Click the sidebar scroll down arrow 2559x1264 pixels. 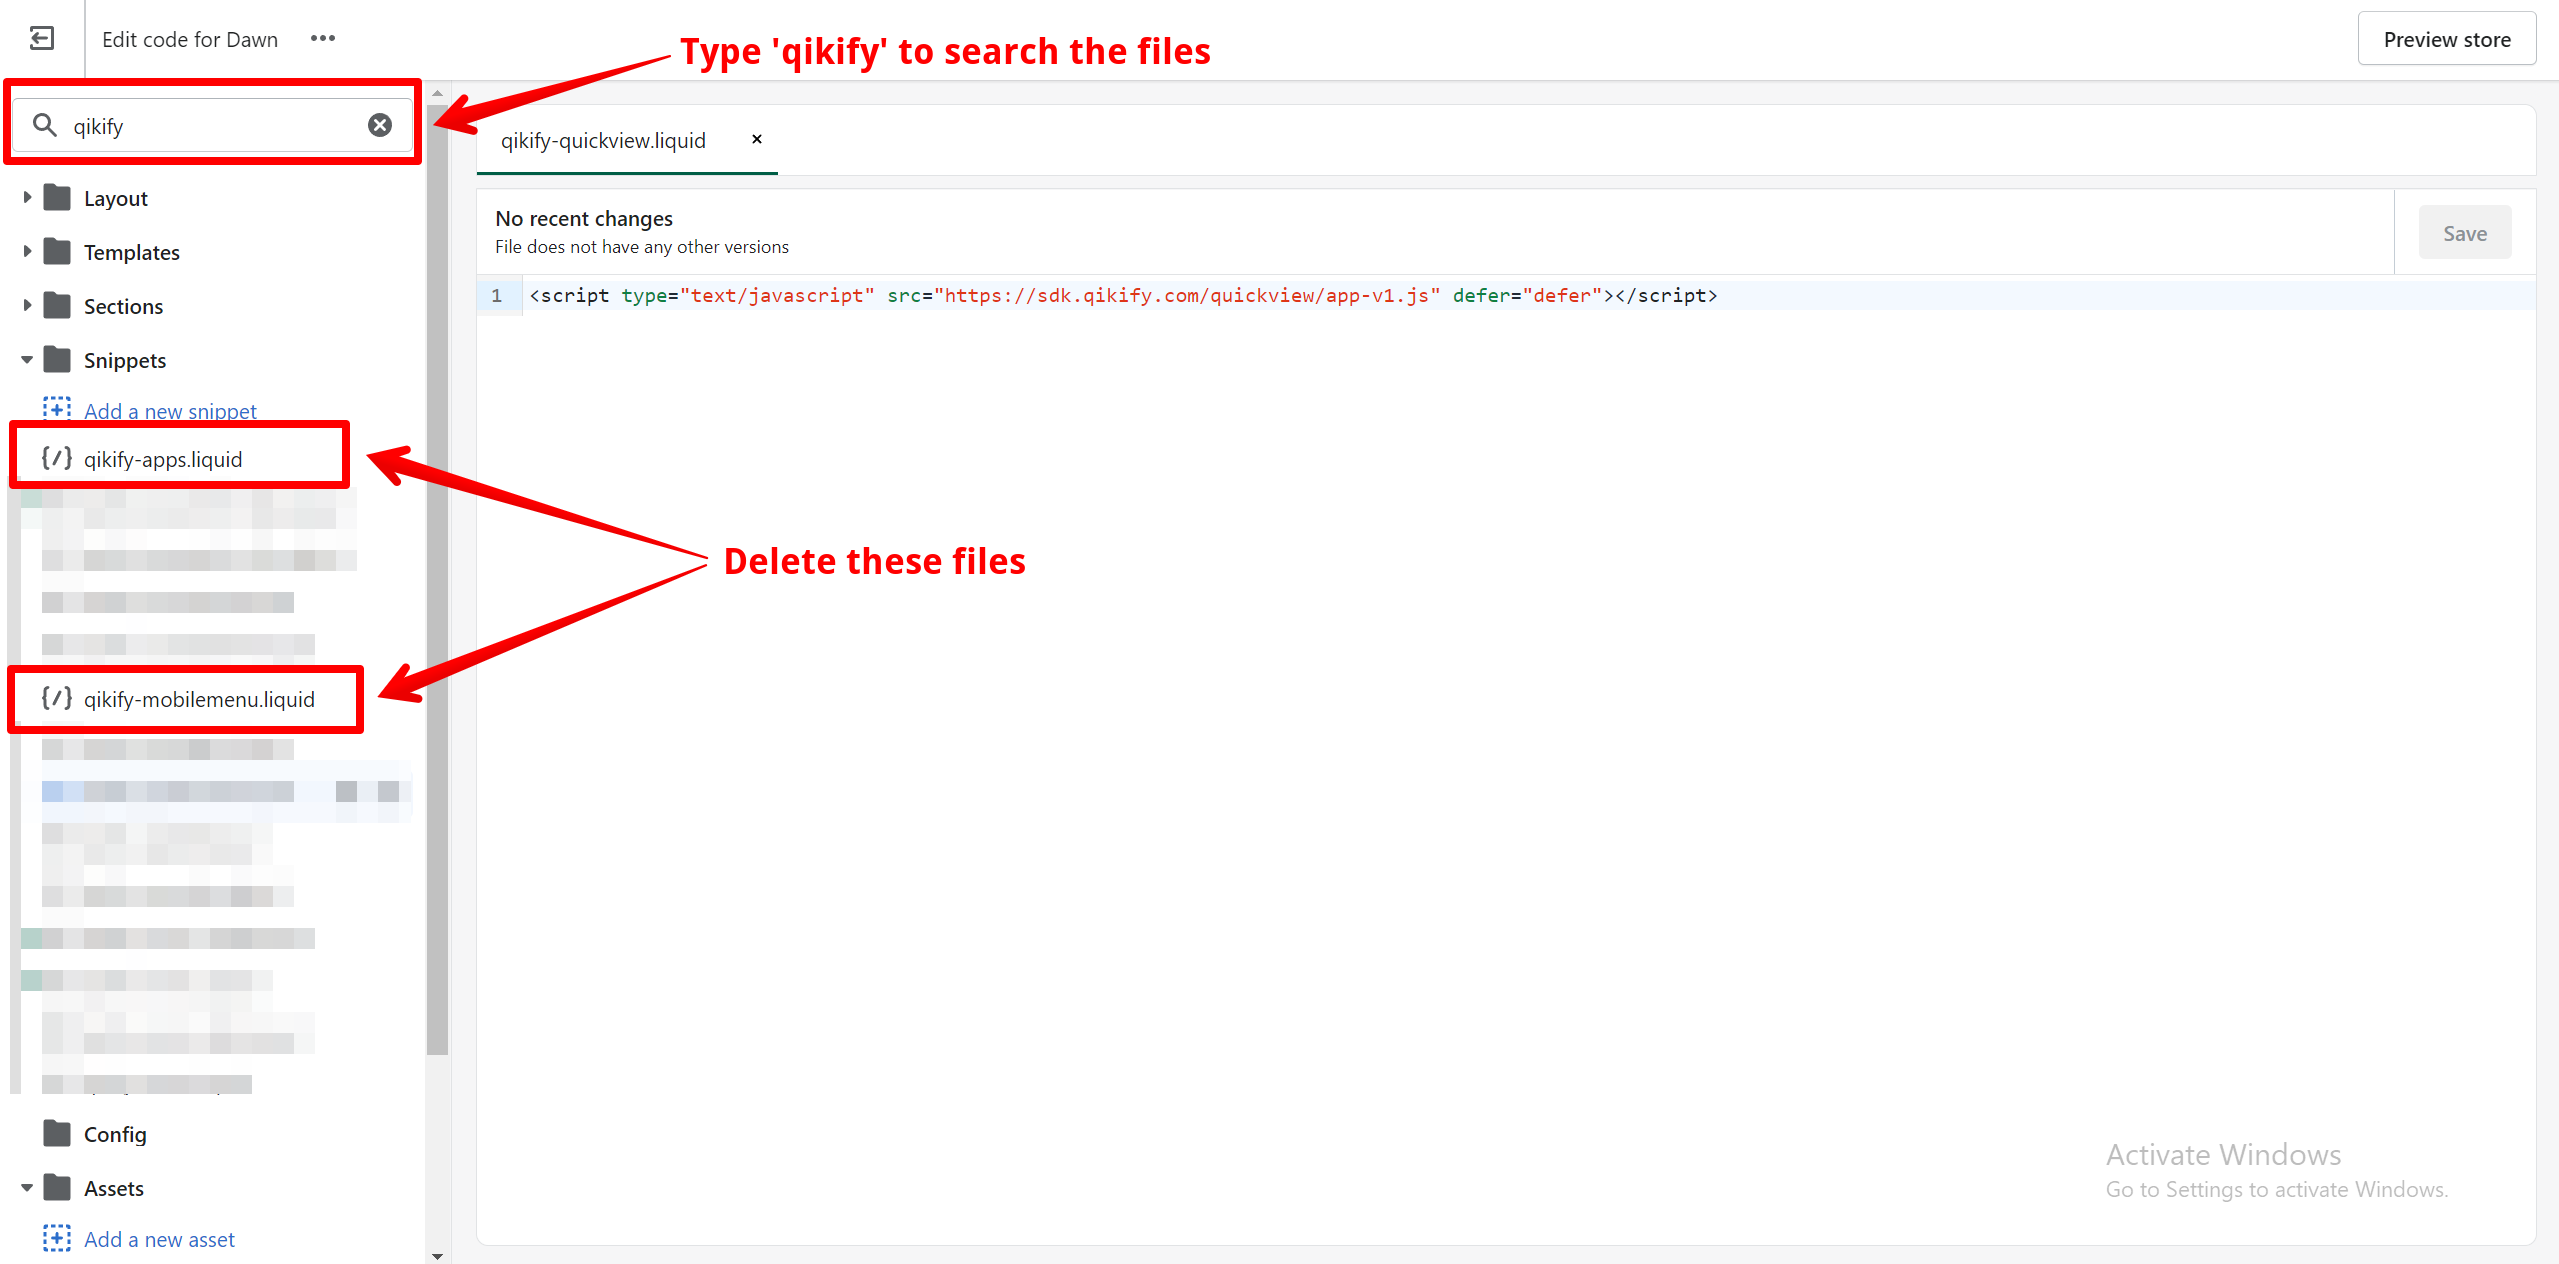click(437, 1255)
